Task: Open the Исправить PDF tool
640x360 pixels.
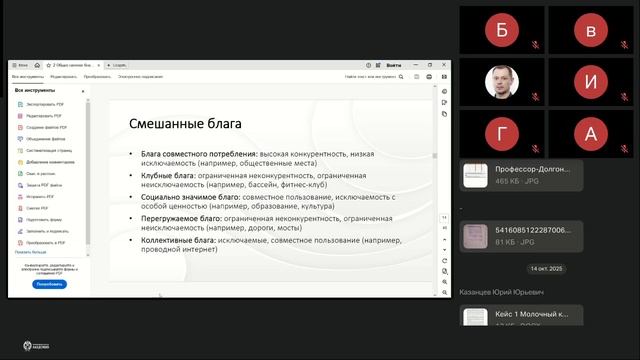Action: pyautogui.click(x=36, y=197)
